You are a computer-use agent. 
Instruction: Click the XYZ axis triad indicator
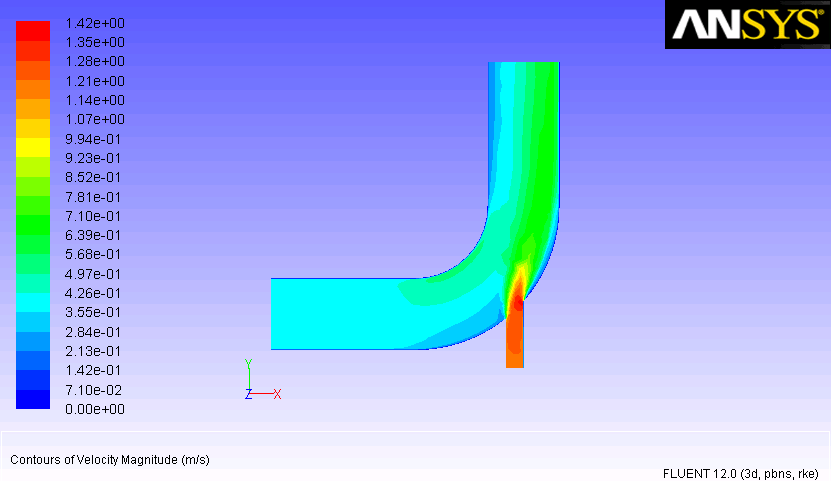pyautogui.click(x=263, y=380)
